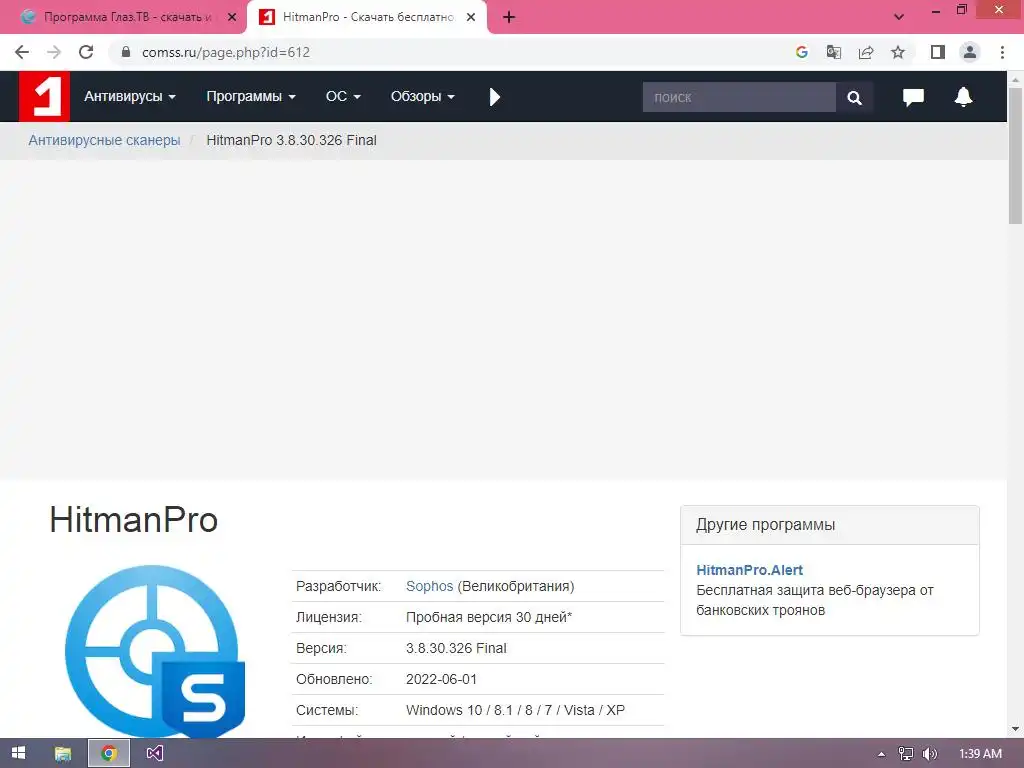The width and height of the screenshot is (1024, 768).
Task: Expand Антивирусы dropdown menu
Action: click(x=129, y=97)
